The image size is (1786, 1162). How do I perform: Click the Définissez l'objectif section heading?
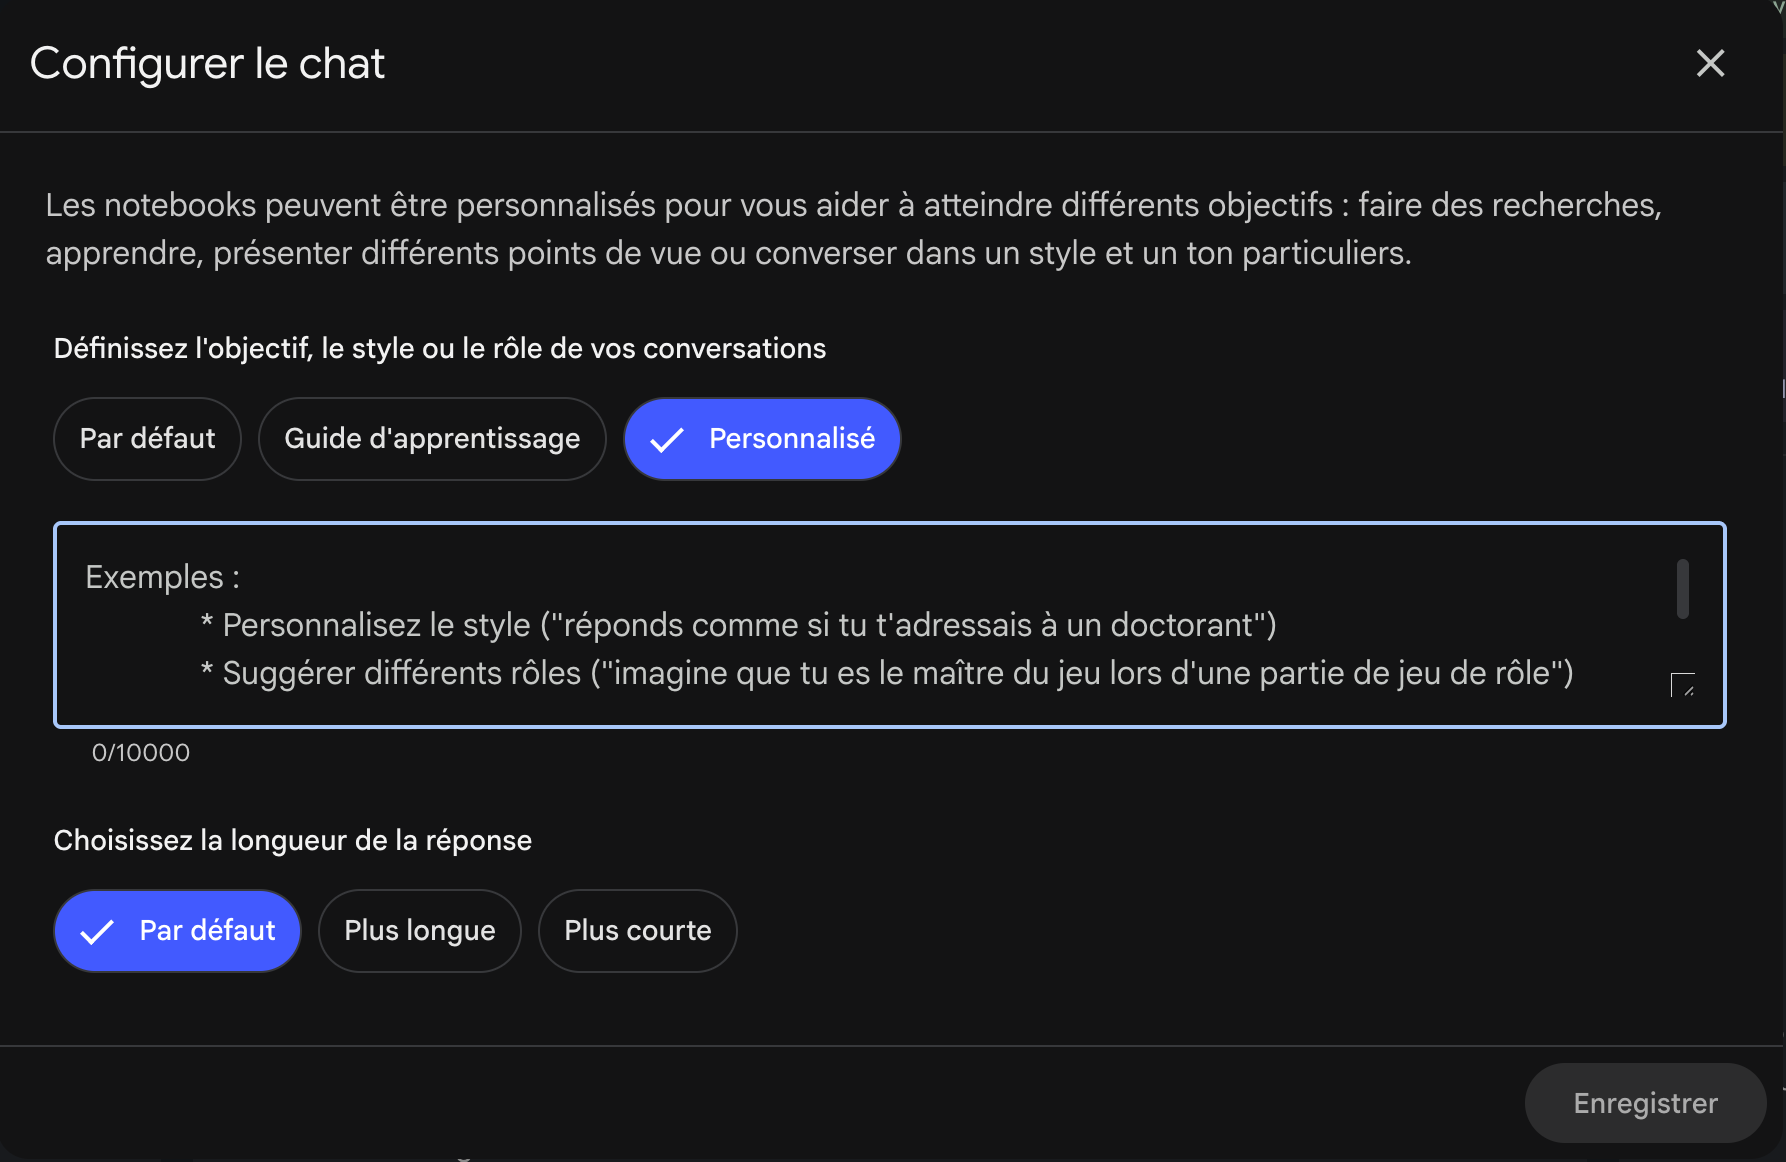440,349
